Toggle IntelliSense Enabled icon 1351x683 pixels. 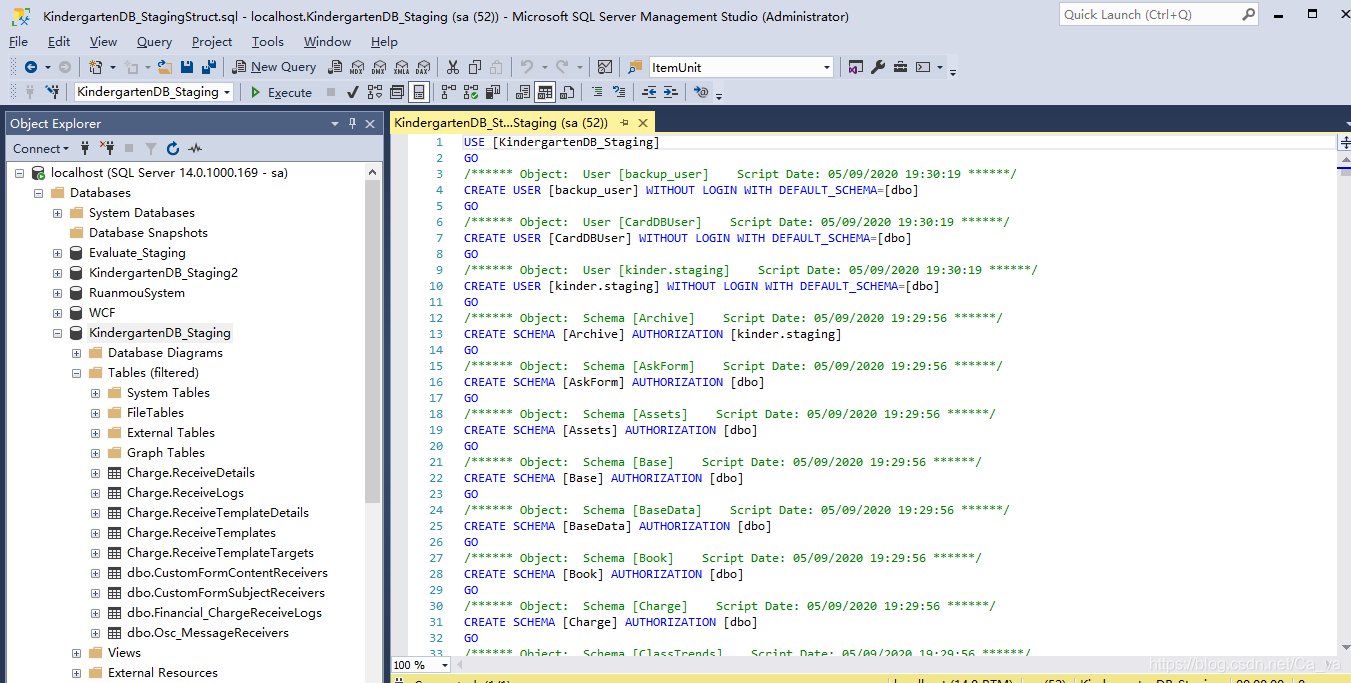pyautogui.click(x=419, y=92)
